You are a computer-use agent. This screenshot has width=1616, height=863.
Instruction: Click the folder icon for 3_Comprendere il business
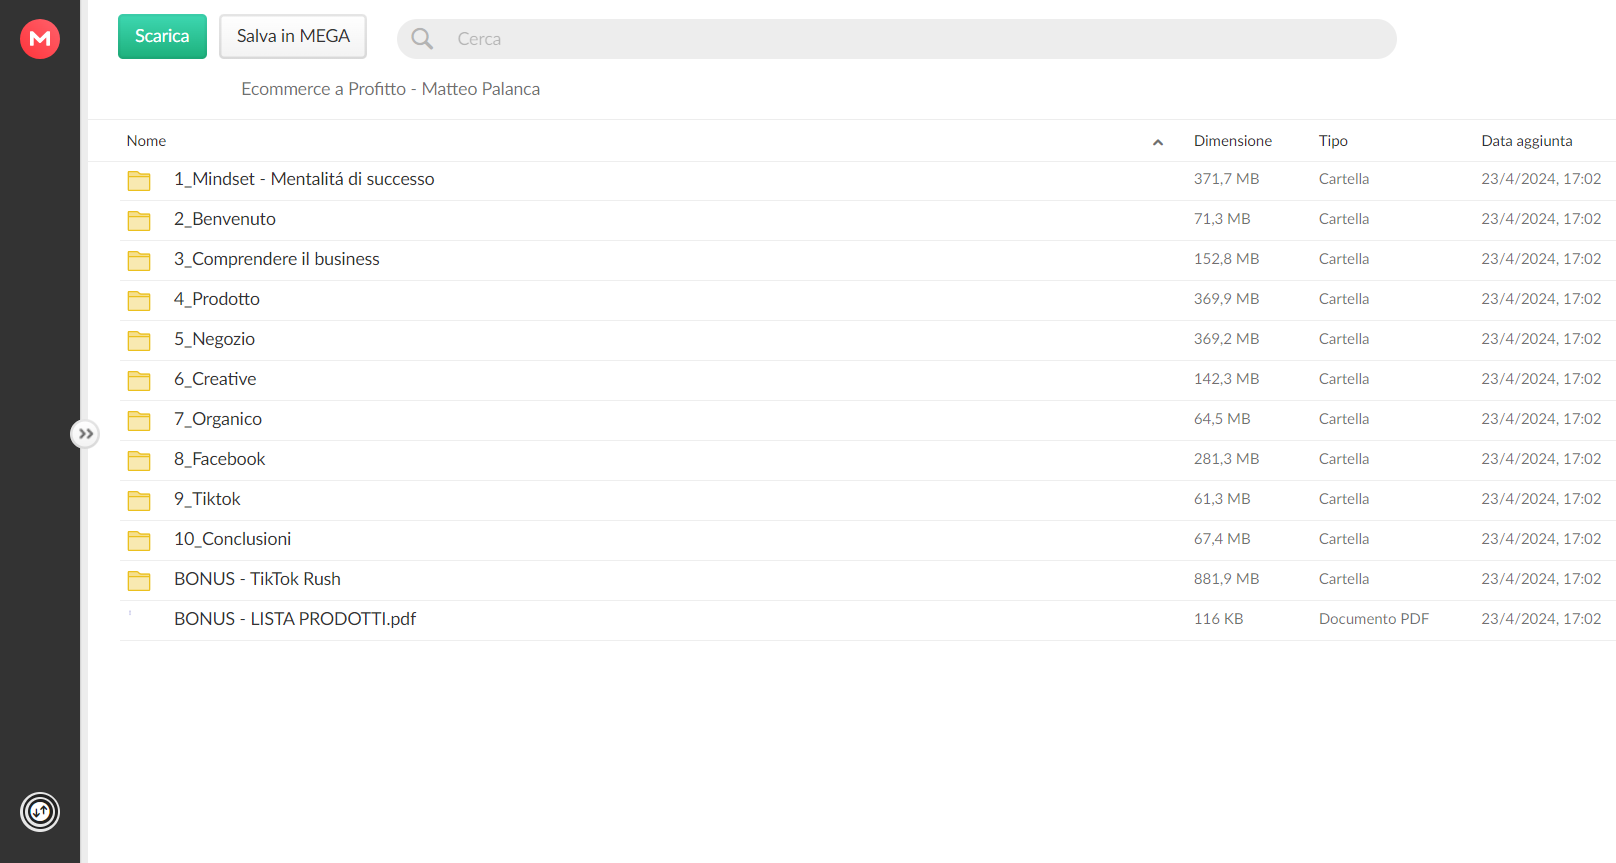point(139,260)
